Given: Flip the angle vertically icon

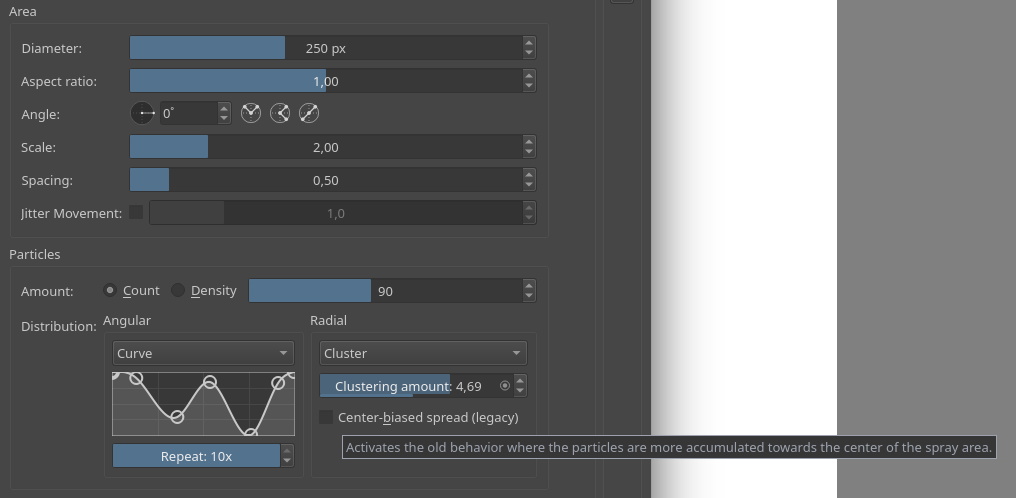Looking at the screenshot, I should (280, 113).
